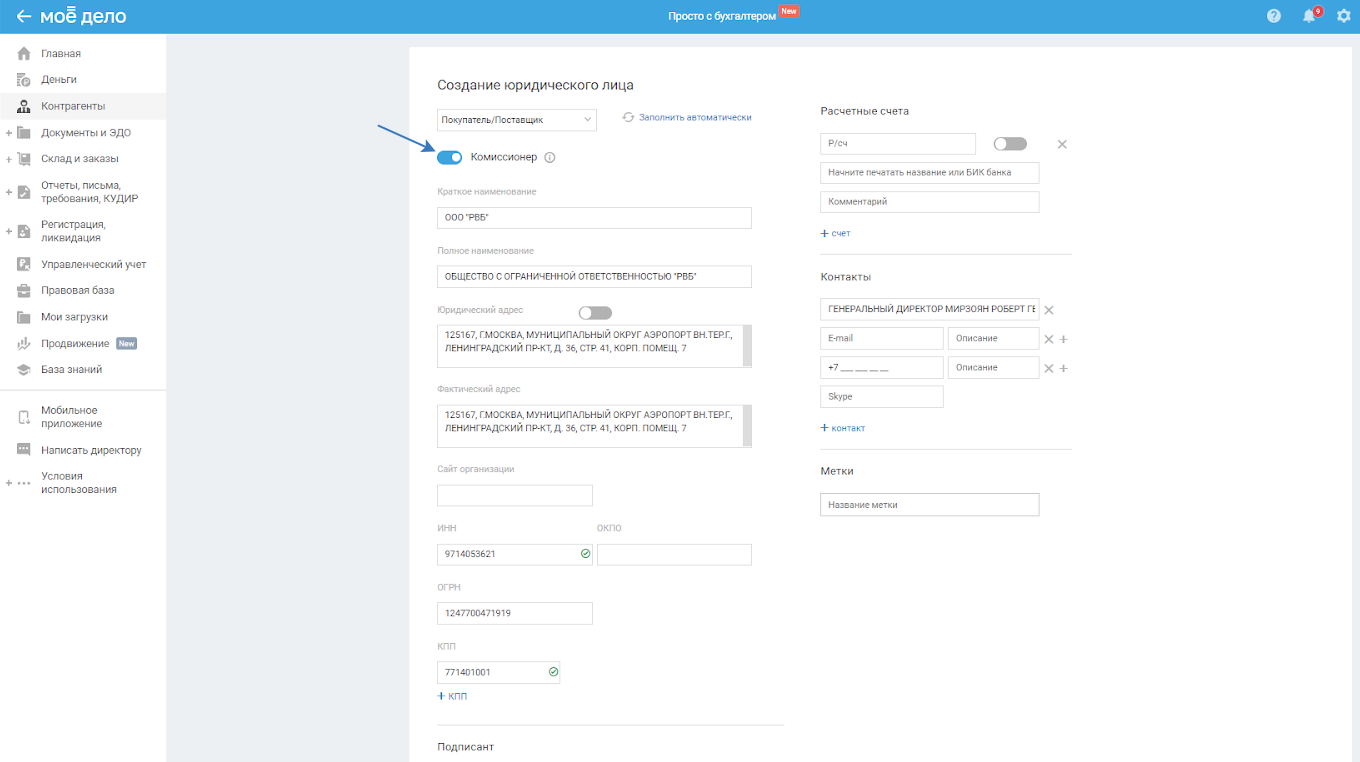The image size is (1360, 762).
Task: Click the Комиссионер info icon
Action: (x=550, y=157)
